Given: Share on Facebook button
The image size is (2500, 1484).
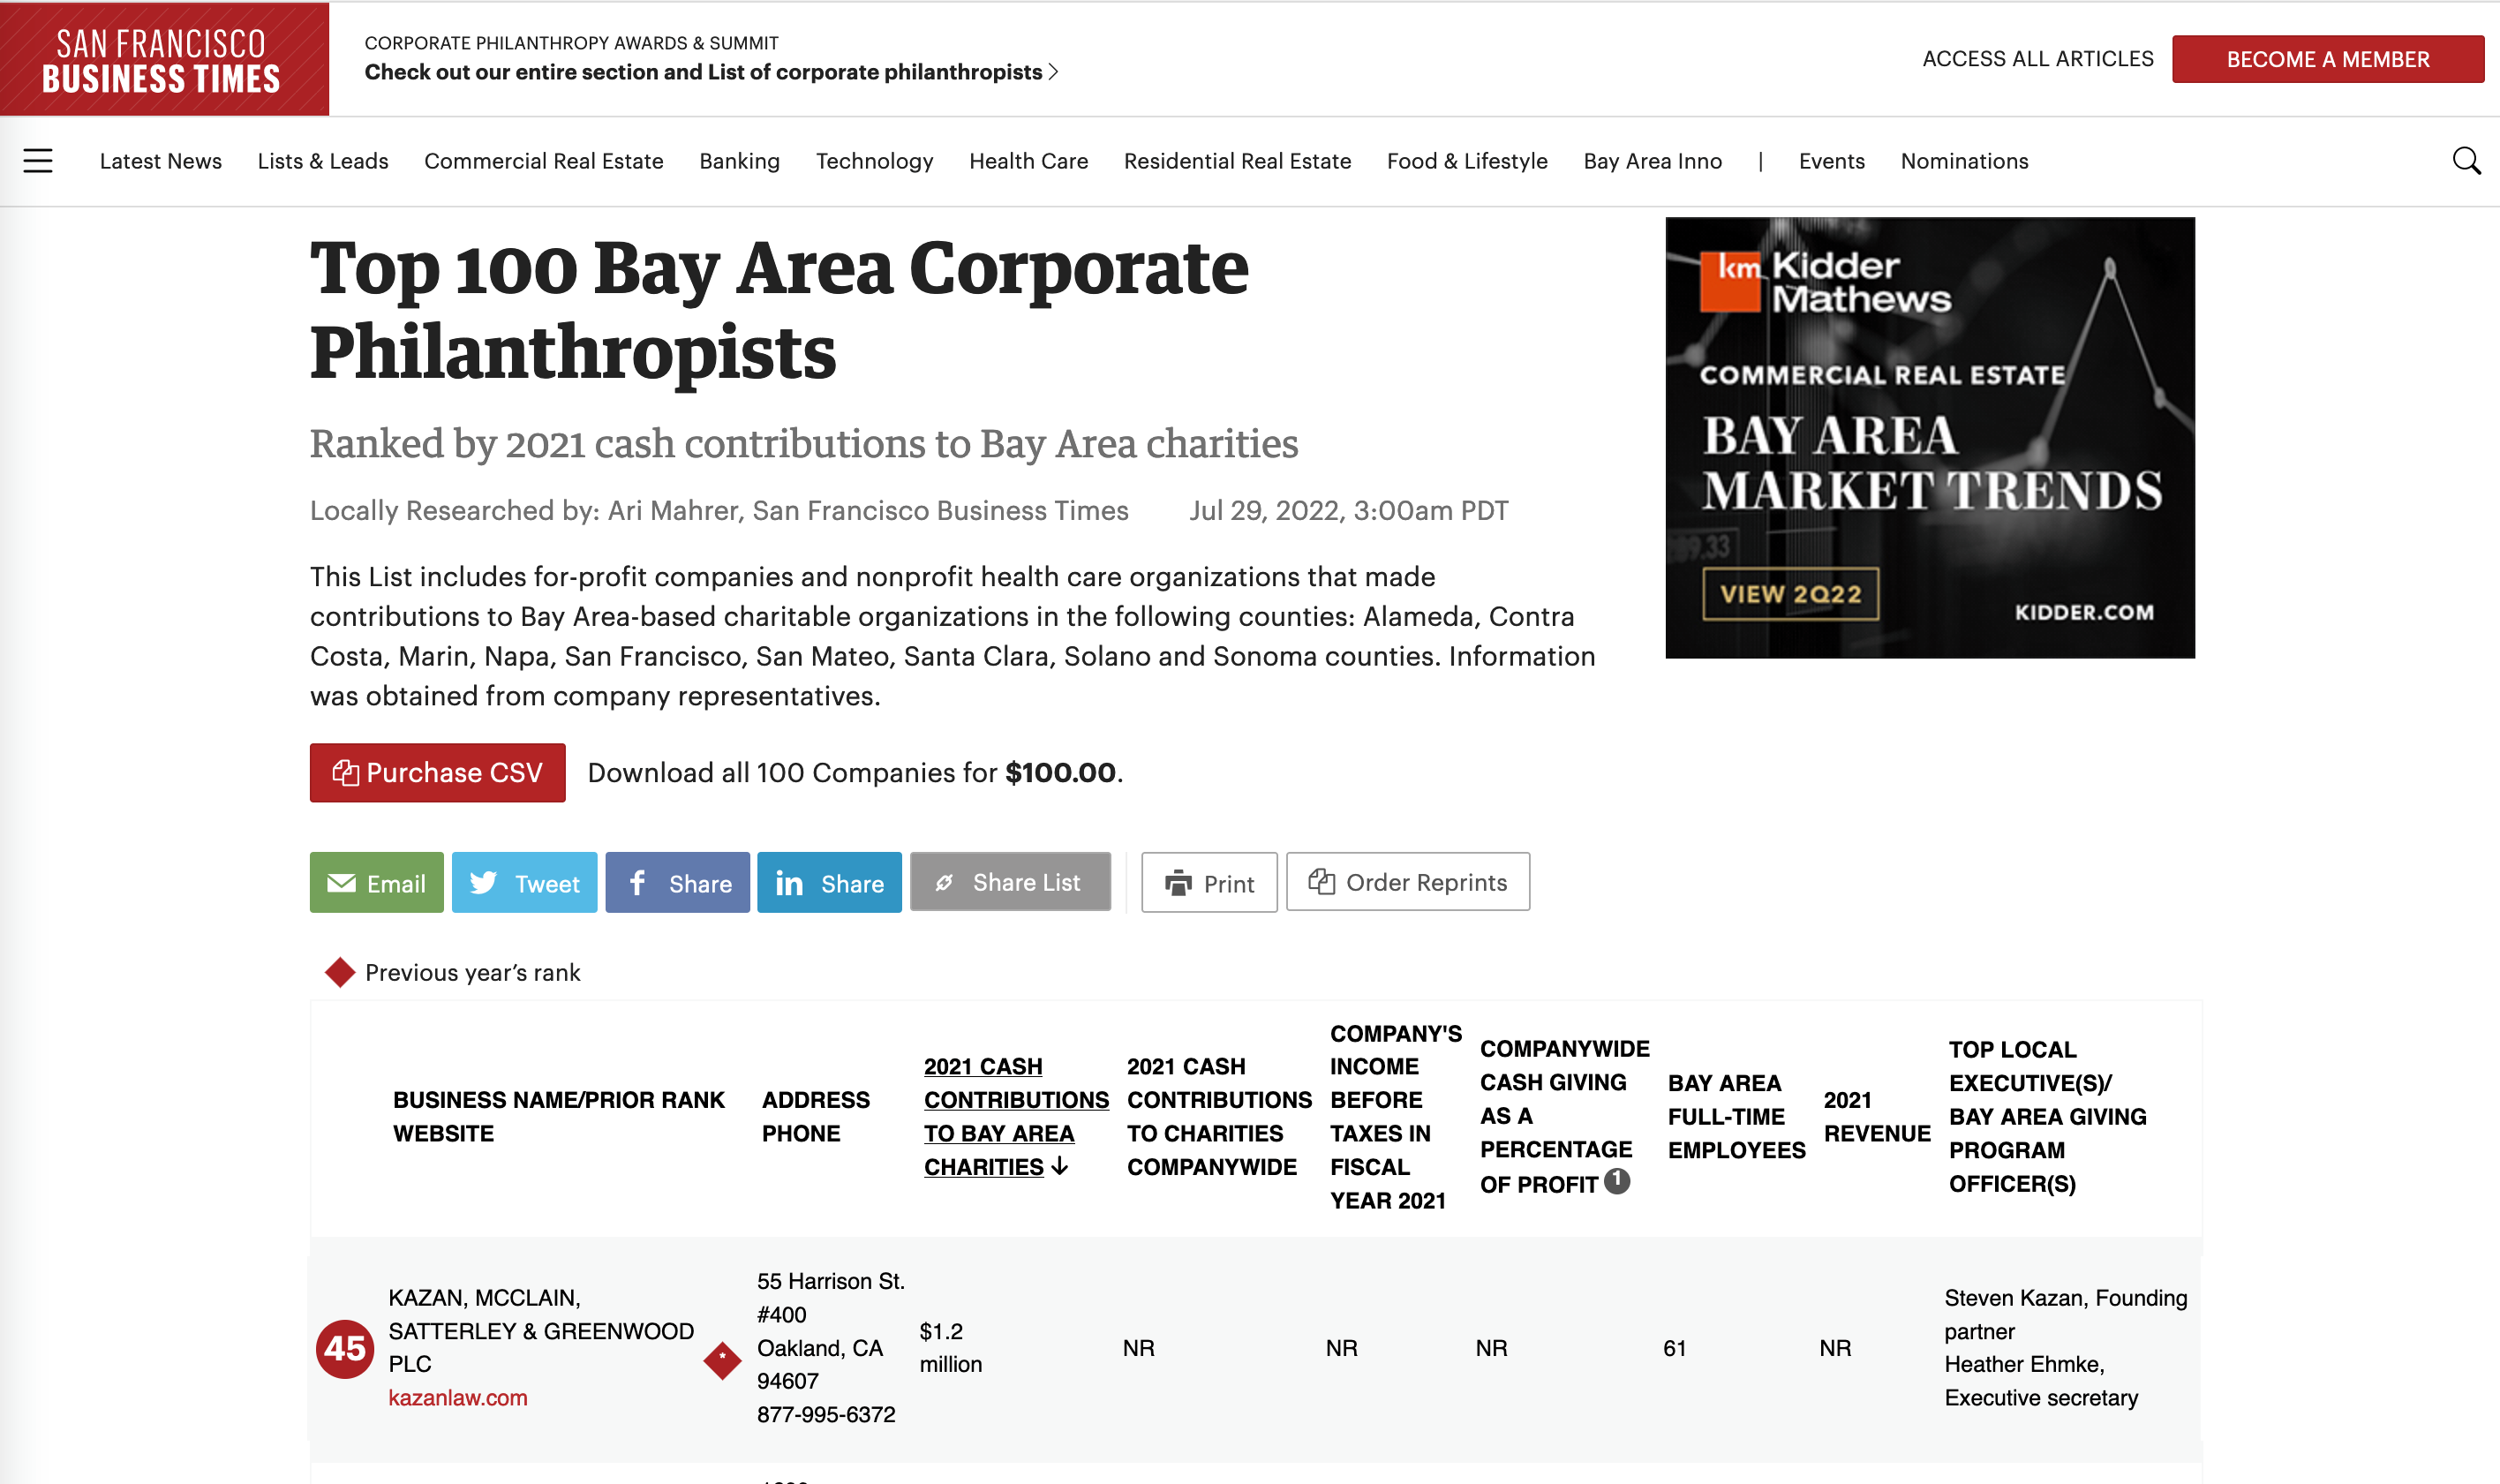Looking at the screenshot, I should (x=677, y=882).
